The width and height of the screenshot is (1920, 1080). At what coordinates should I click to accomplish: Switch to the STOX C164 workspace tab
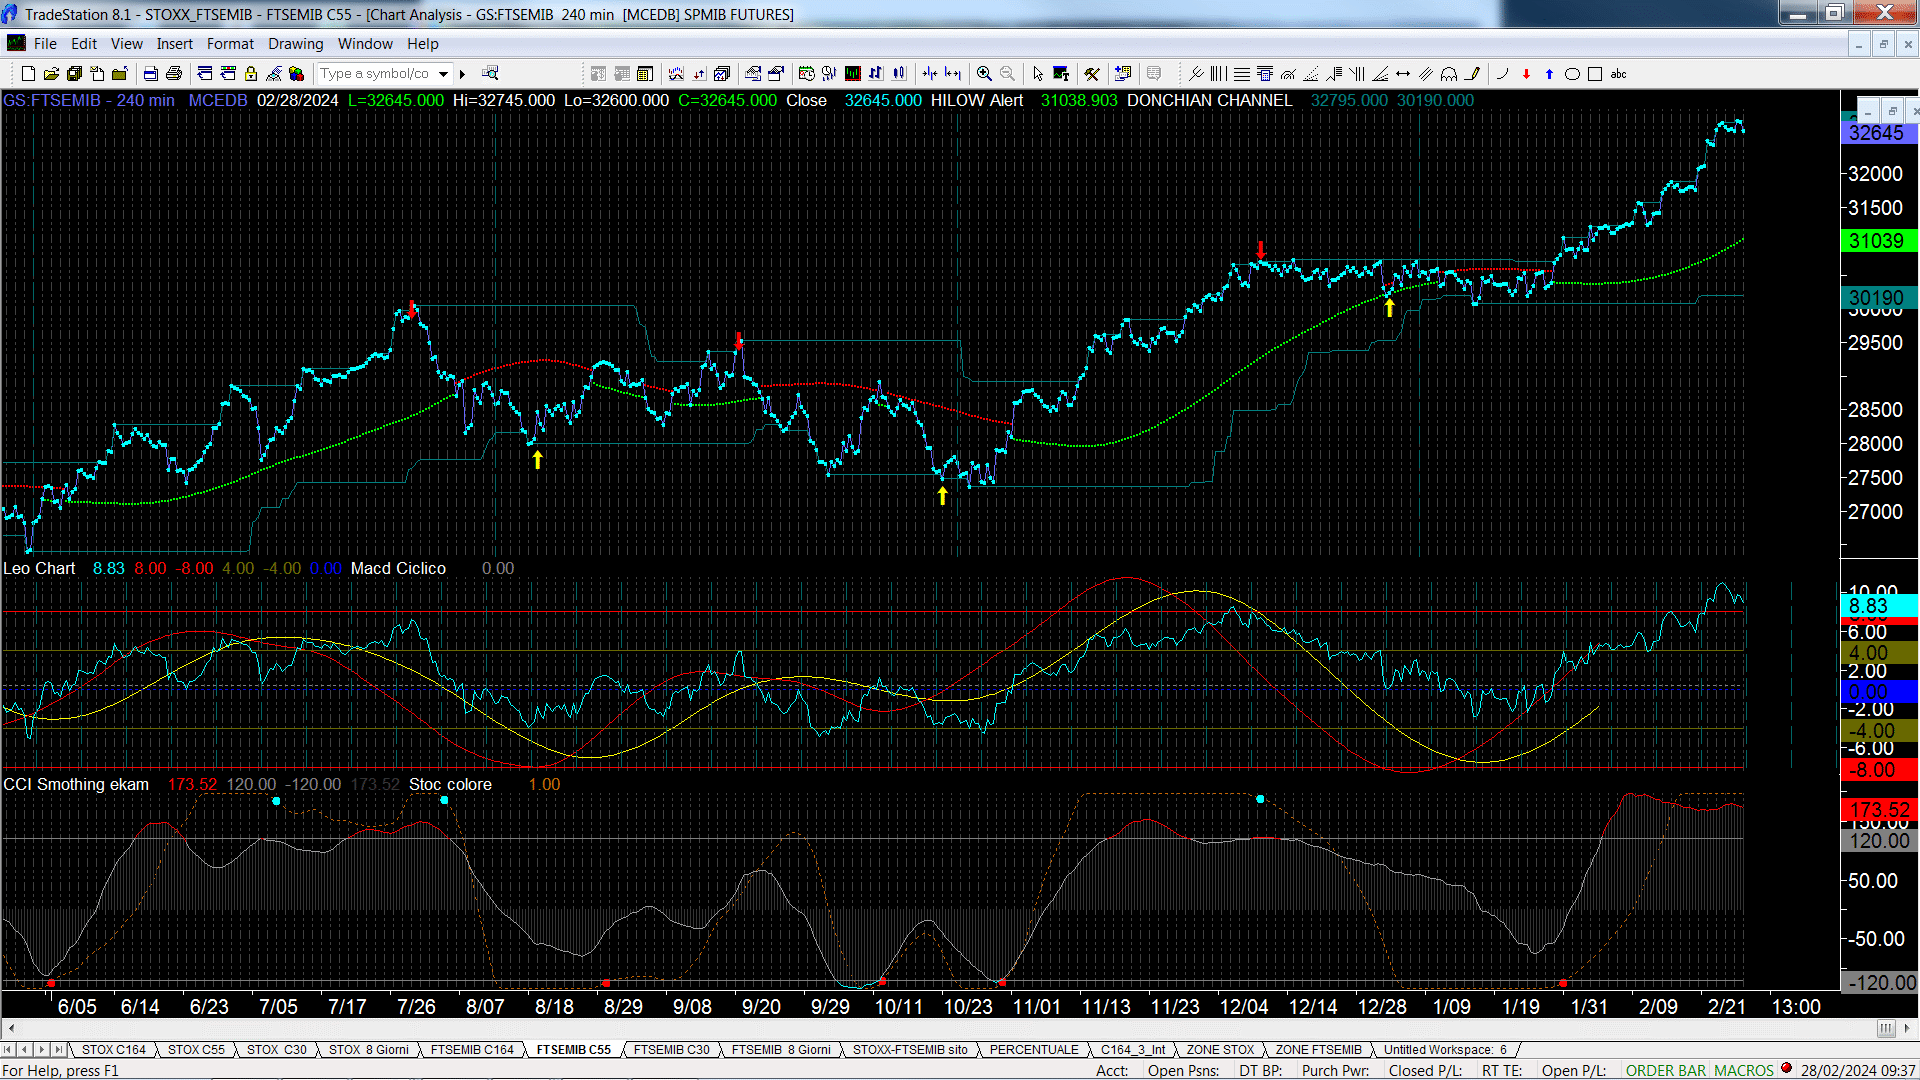click(114, 1050)
